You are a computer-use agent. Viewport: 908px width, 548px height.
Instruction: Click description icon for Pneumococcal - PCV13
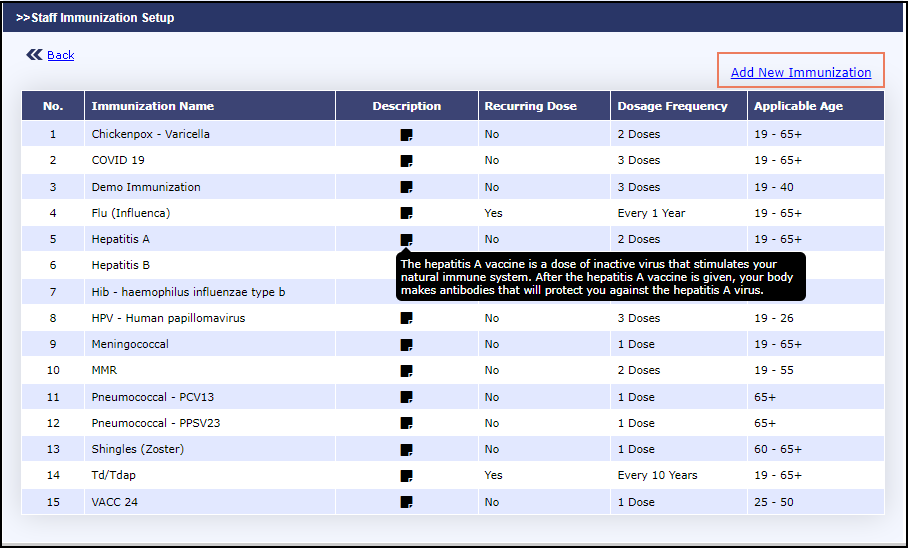[x=406, y=397]
